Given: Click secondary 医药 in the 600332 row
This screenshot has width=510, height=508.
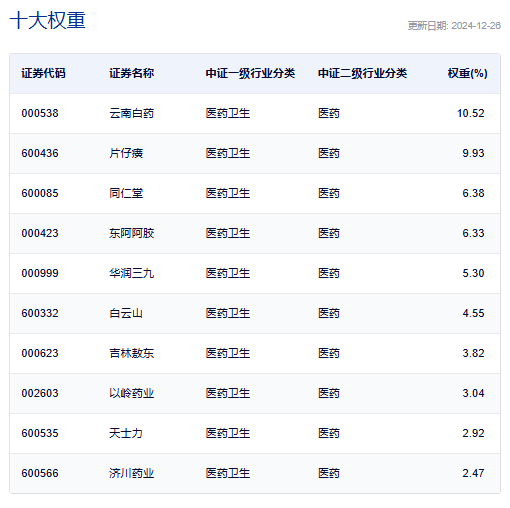Looking at the screenshot, I should pyautogui.click(x=329, y=313).
